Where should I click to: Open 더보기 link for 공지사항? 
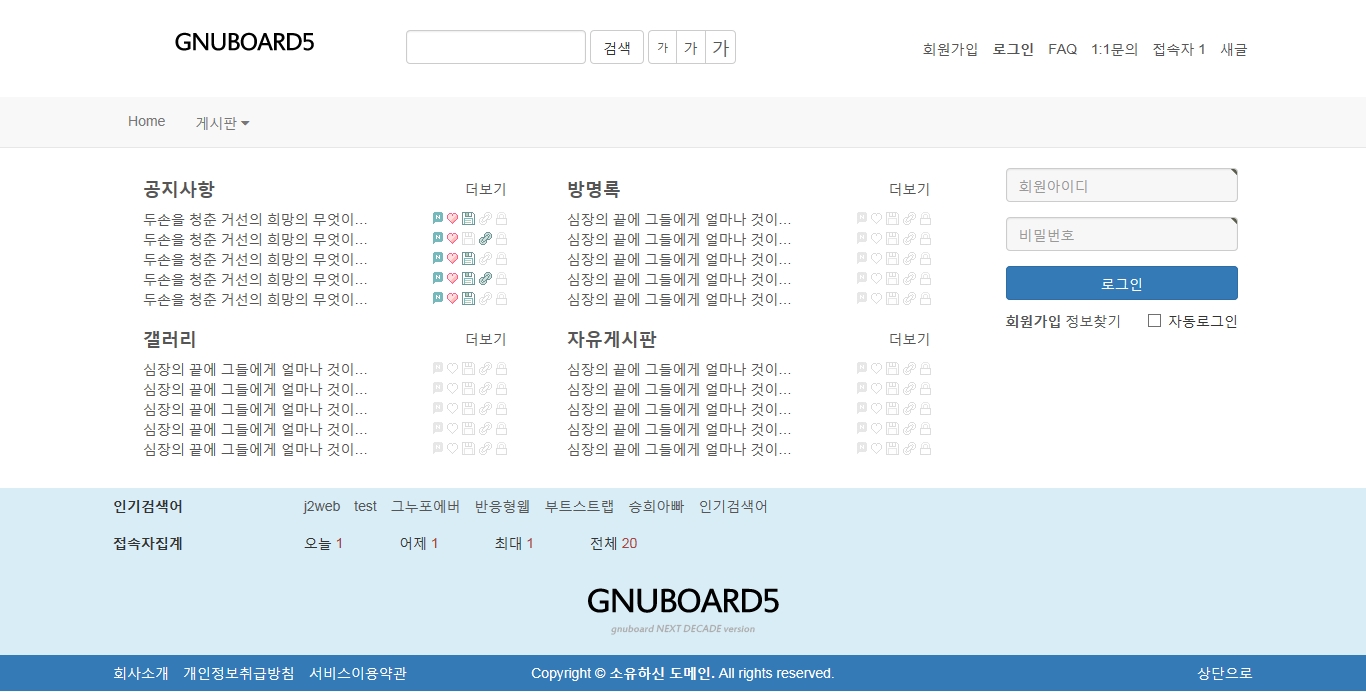(x=485, y=189)
